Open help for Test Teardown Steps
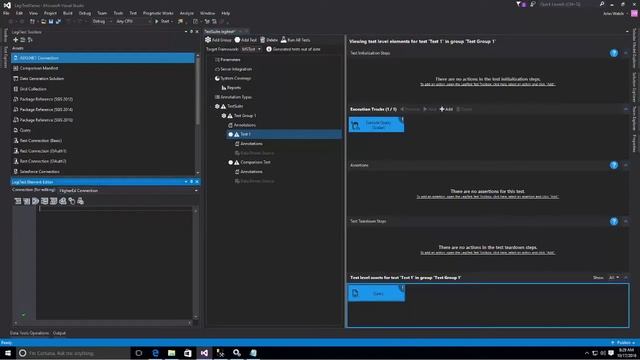The height and width of the screenshot is (360, 640). coord(614,221)
